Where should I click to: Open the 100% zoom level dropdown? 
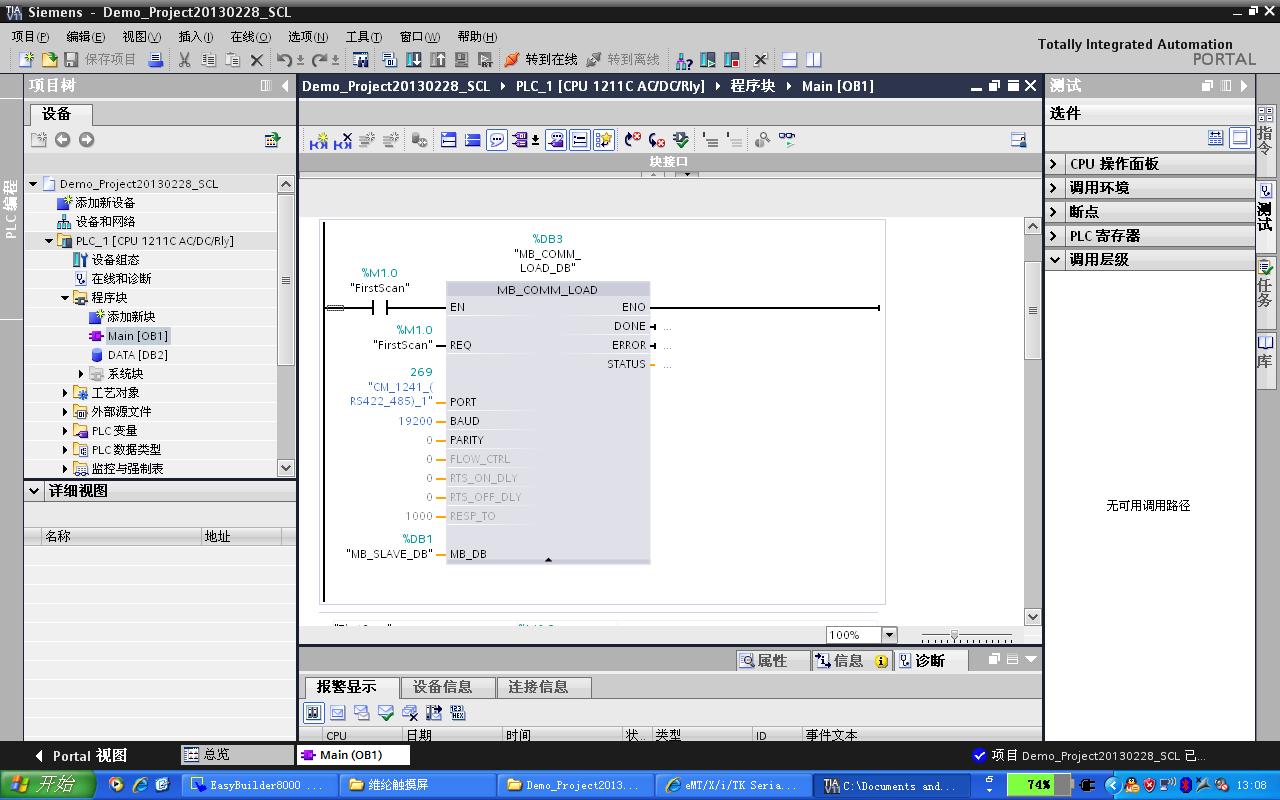click(888, 635)
